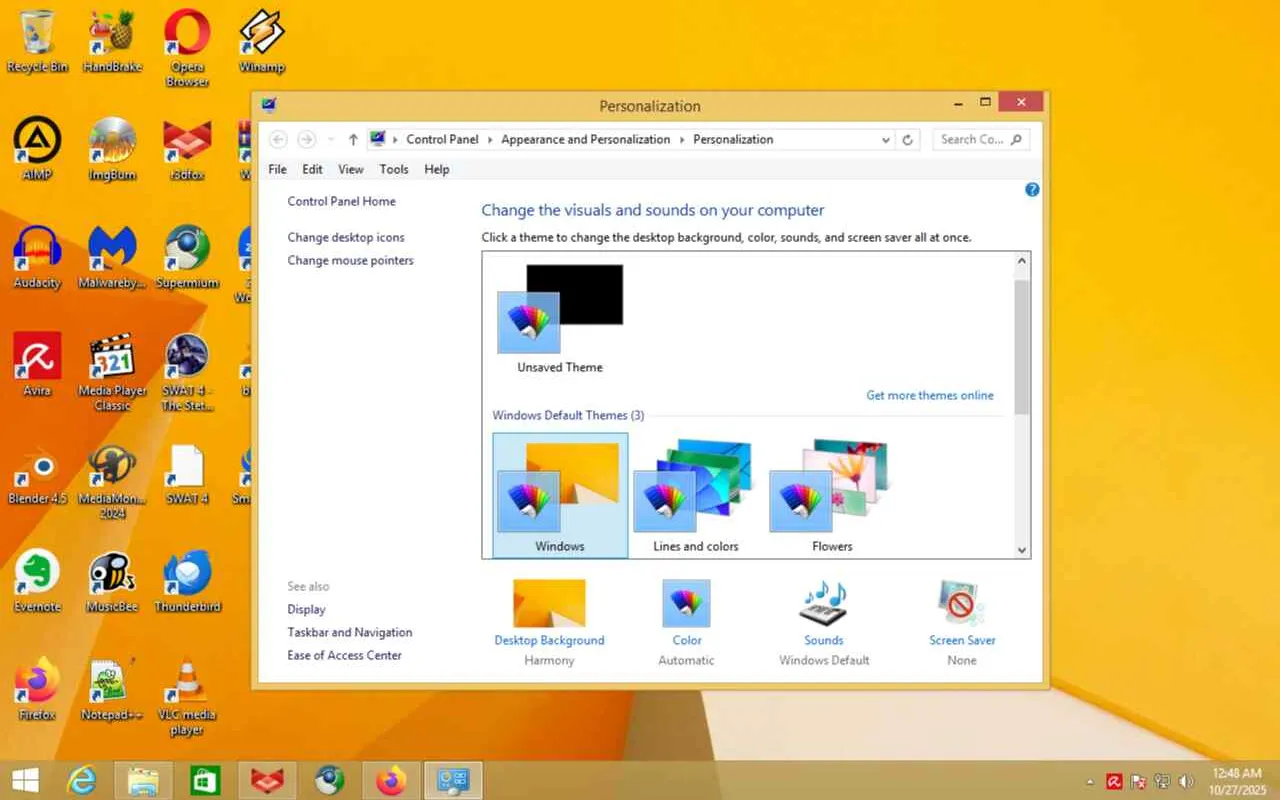This screenshot has height=800, width=1280.
Task: Apply the Windows default theme
Action: [560, 495]
